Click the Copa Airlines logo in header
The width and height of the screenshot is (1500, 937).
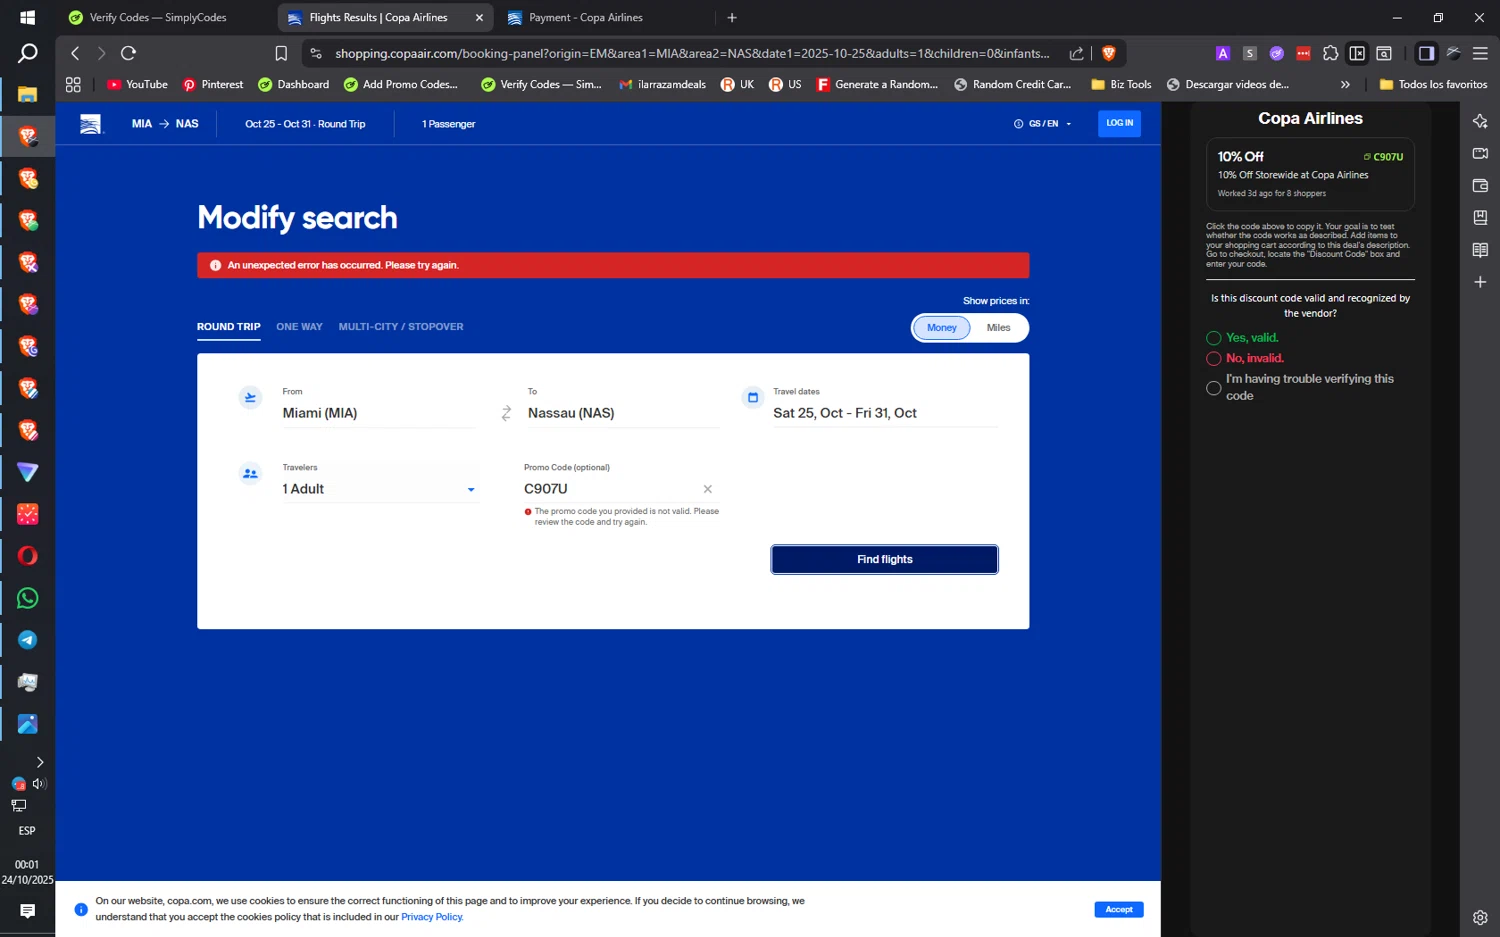(x=91, y=124)
